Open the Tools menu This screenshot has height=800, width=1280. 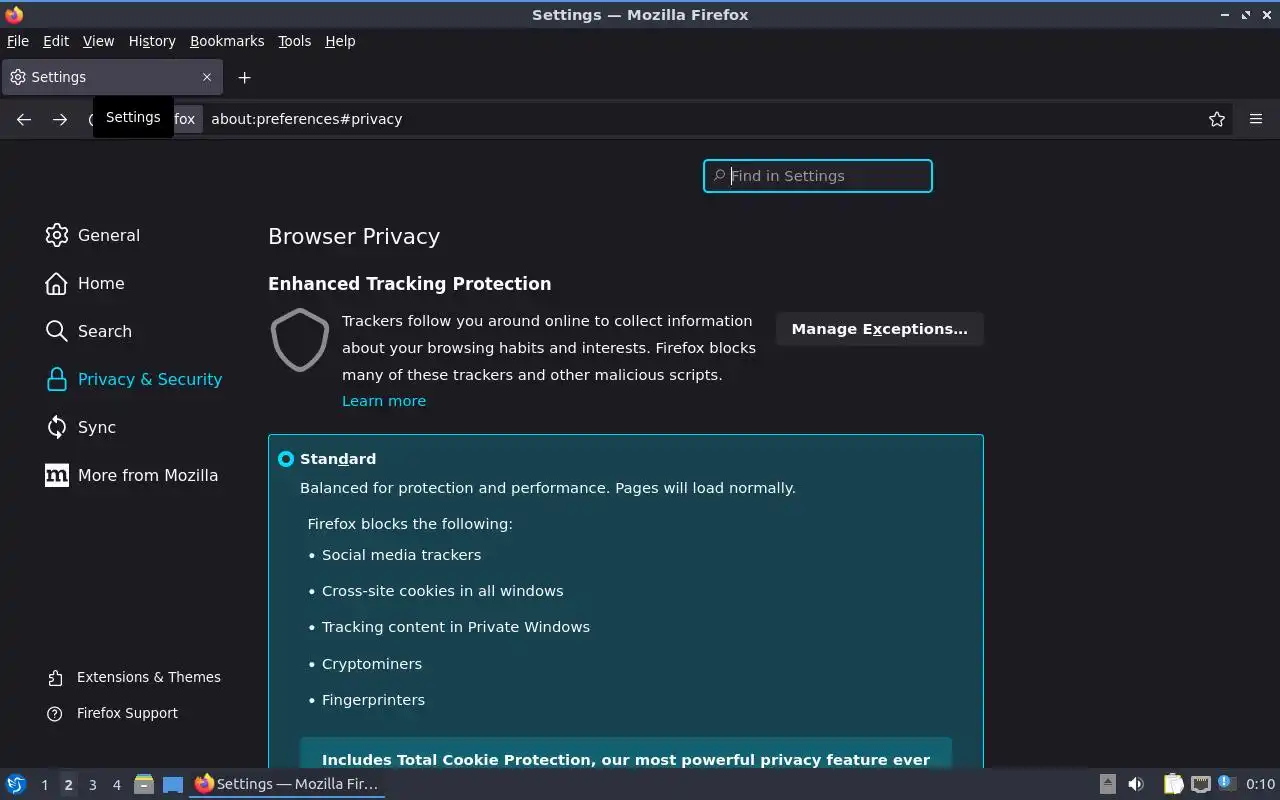pos(294,41)
